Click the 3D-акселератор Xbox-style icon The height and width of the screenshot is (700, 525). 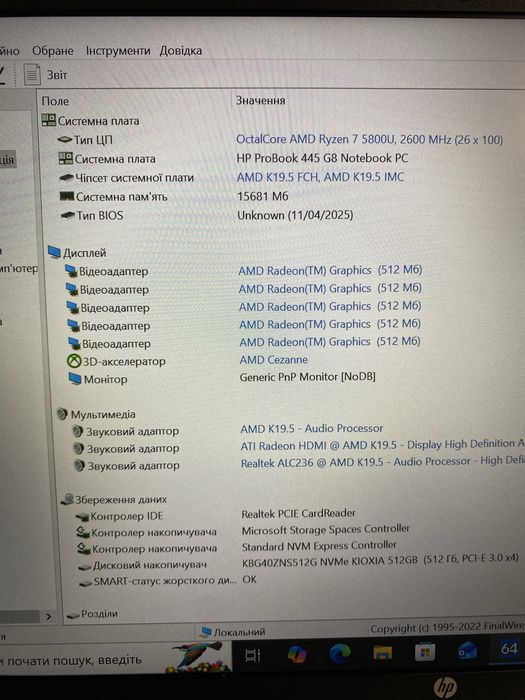74,361
